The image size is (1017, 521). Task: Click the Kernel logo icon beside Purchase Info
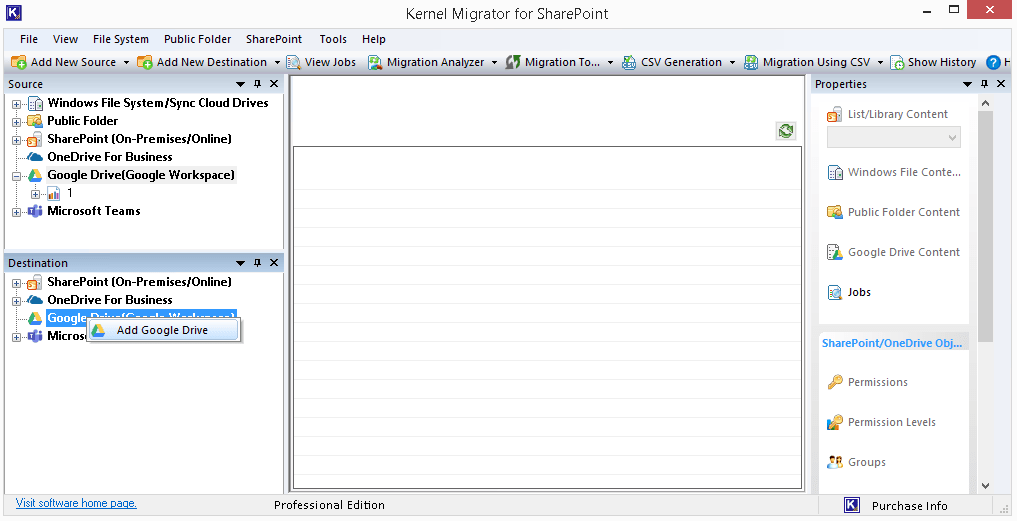pos(852,505)
